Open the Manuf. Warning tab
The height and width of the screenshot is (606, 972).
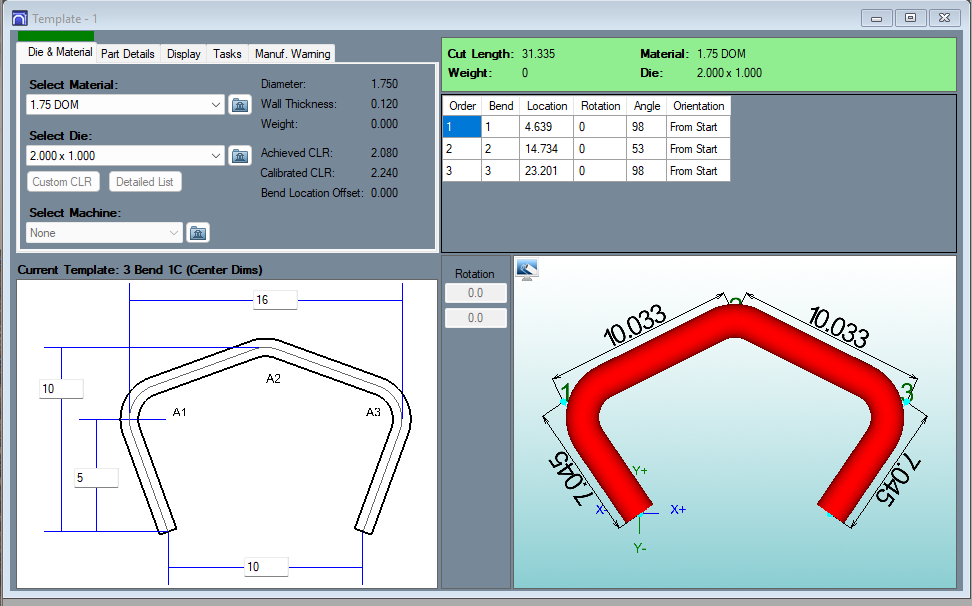292,54
